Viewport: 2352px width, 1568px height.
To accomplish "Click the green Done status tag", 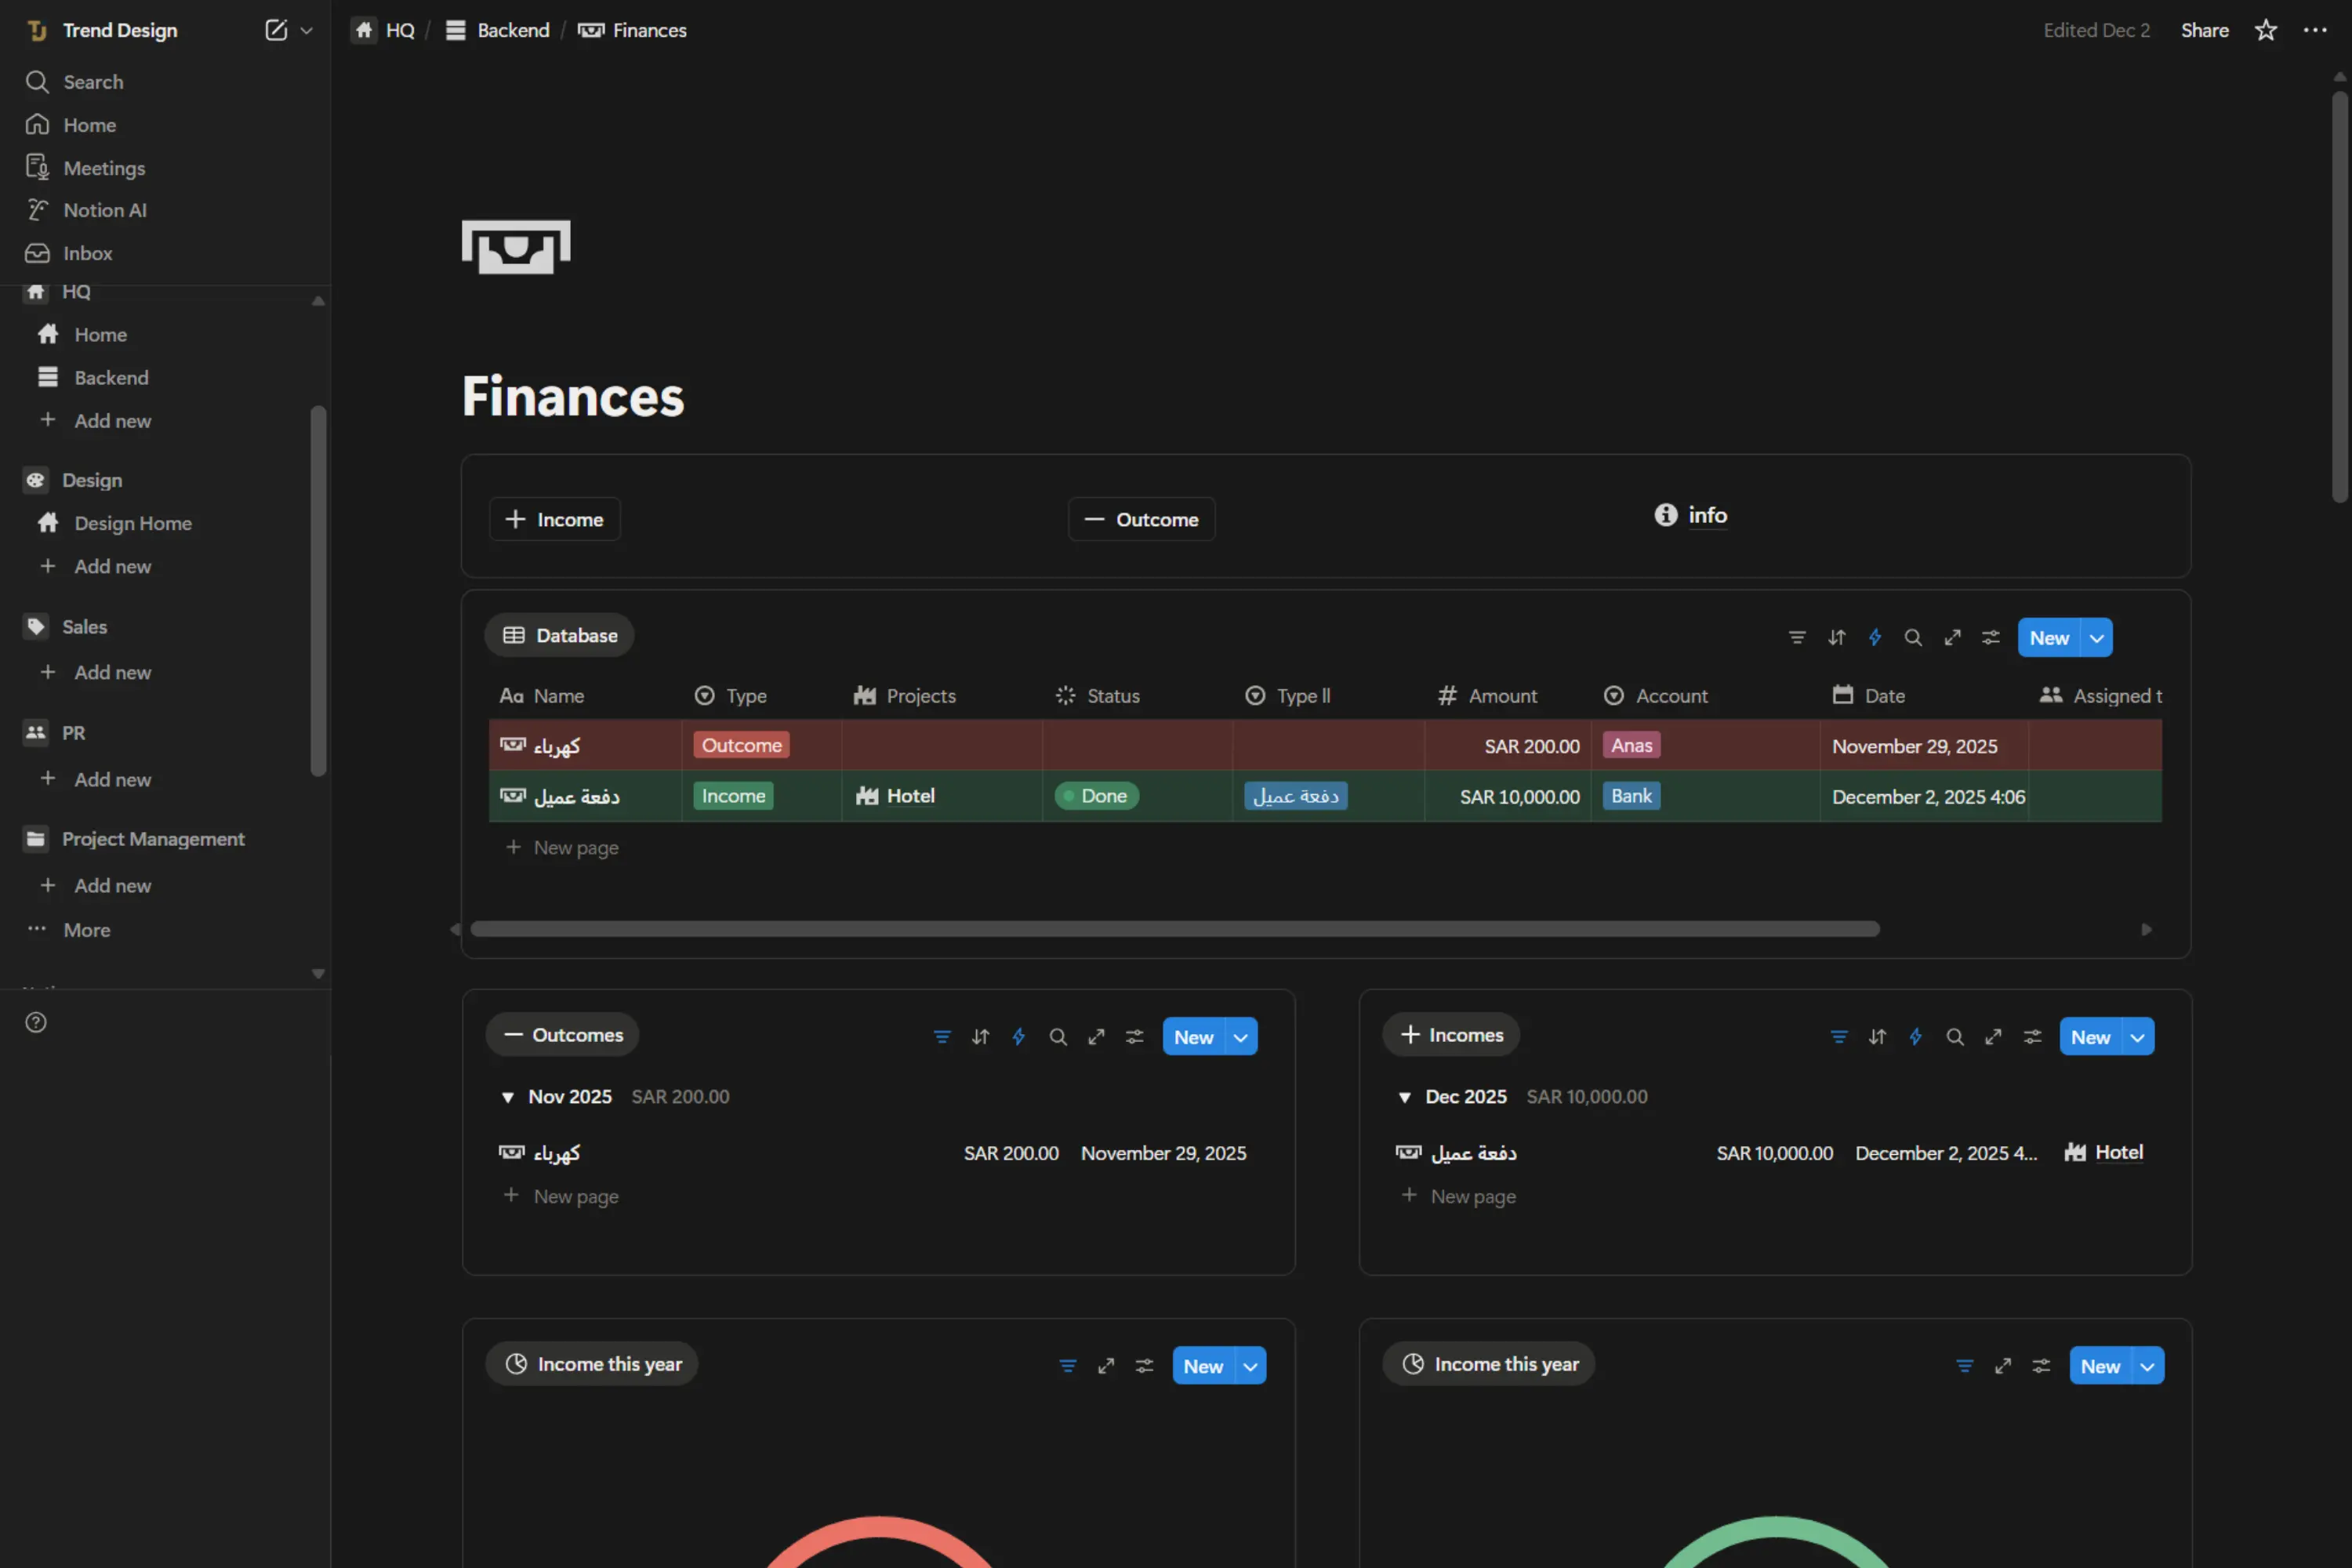I will pos(1095,796).
